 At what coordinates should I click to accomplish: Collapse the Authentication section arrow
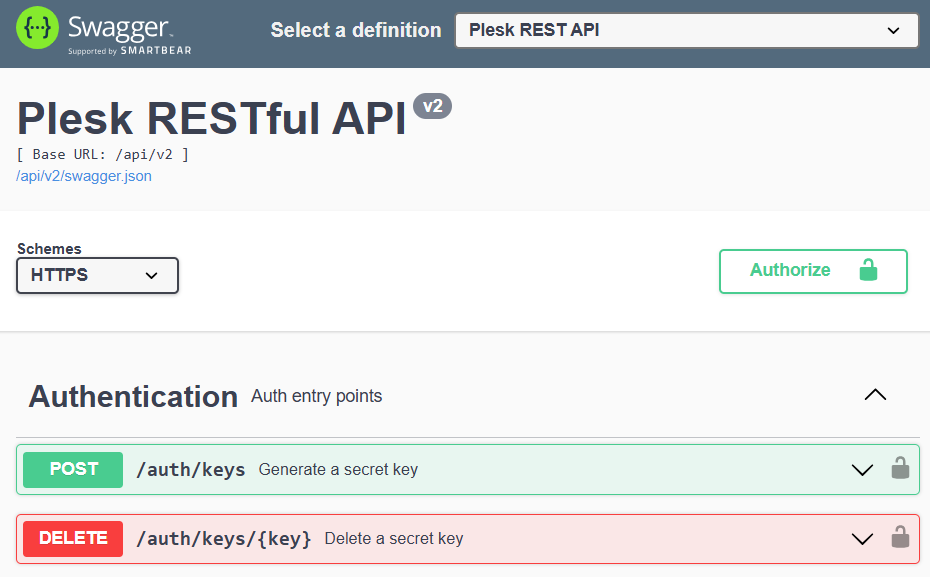click(875, 395)
